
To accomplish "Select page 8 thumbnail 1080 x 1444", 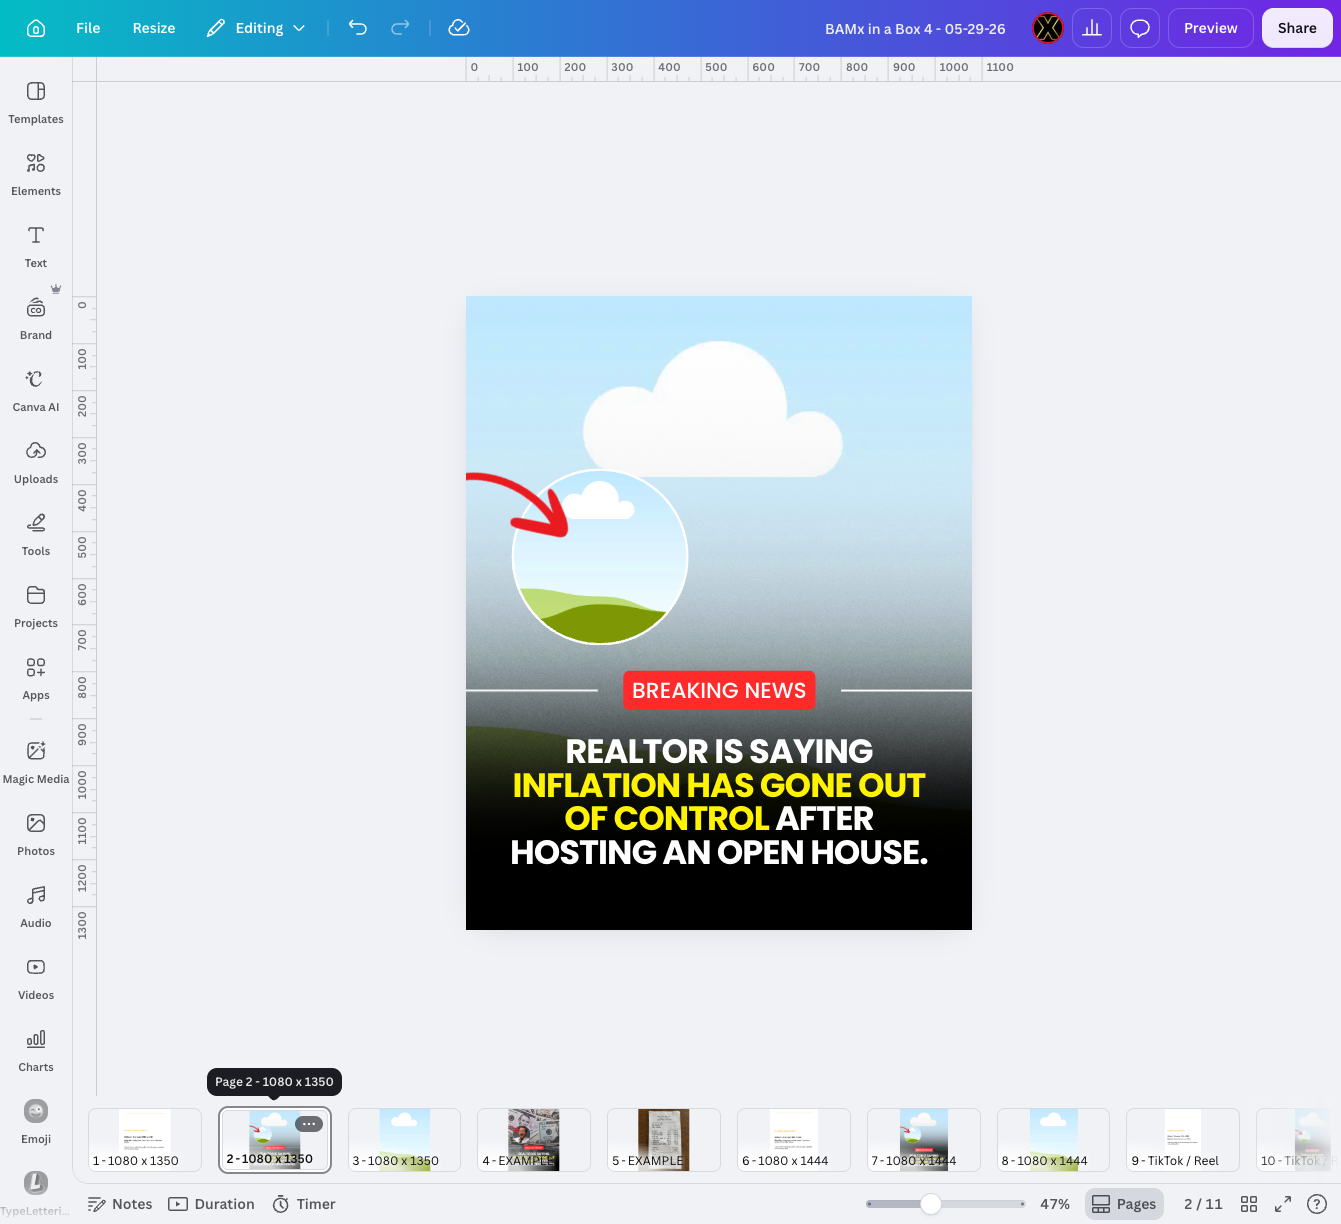I will tap(1053, 1140).
